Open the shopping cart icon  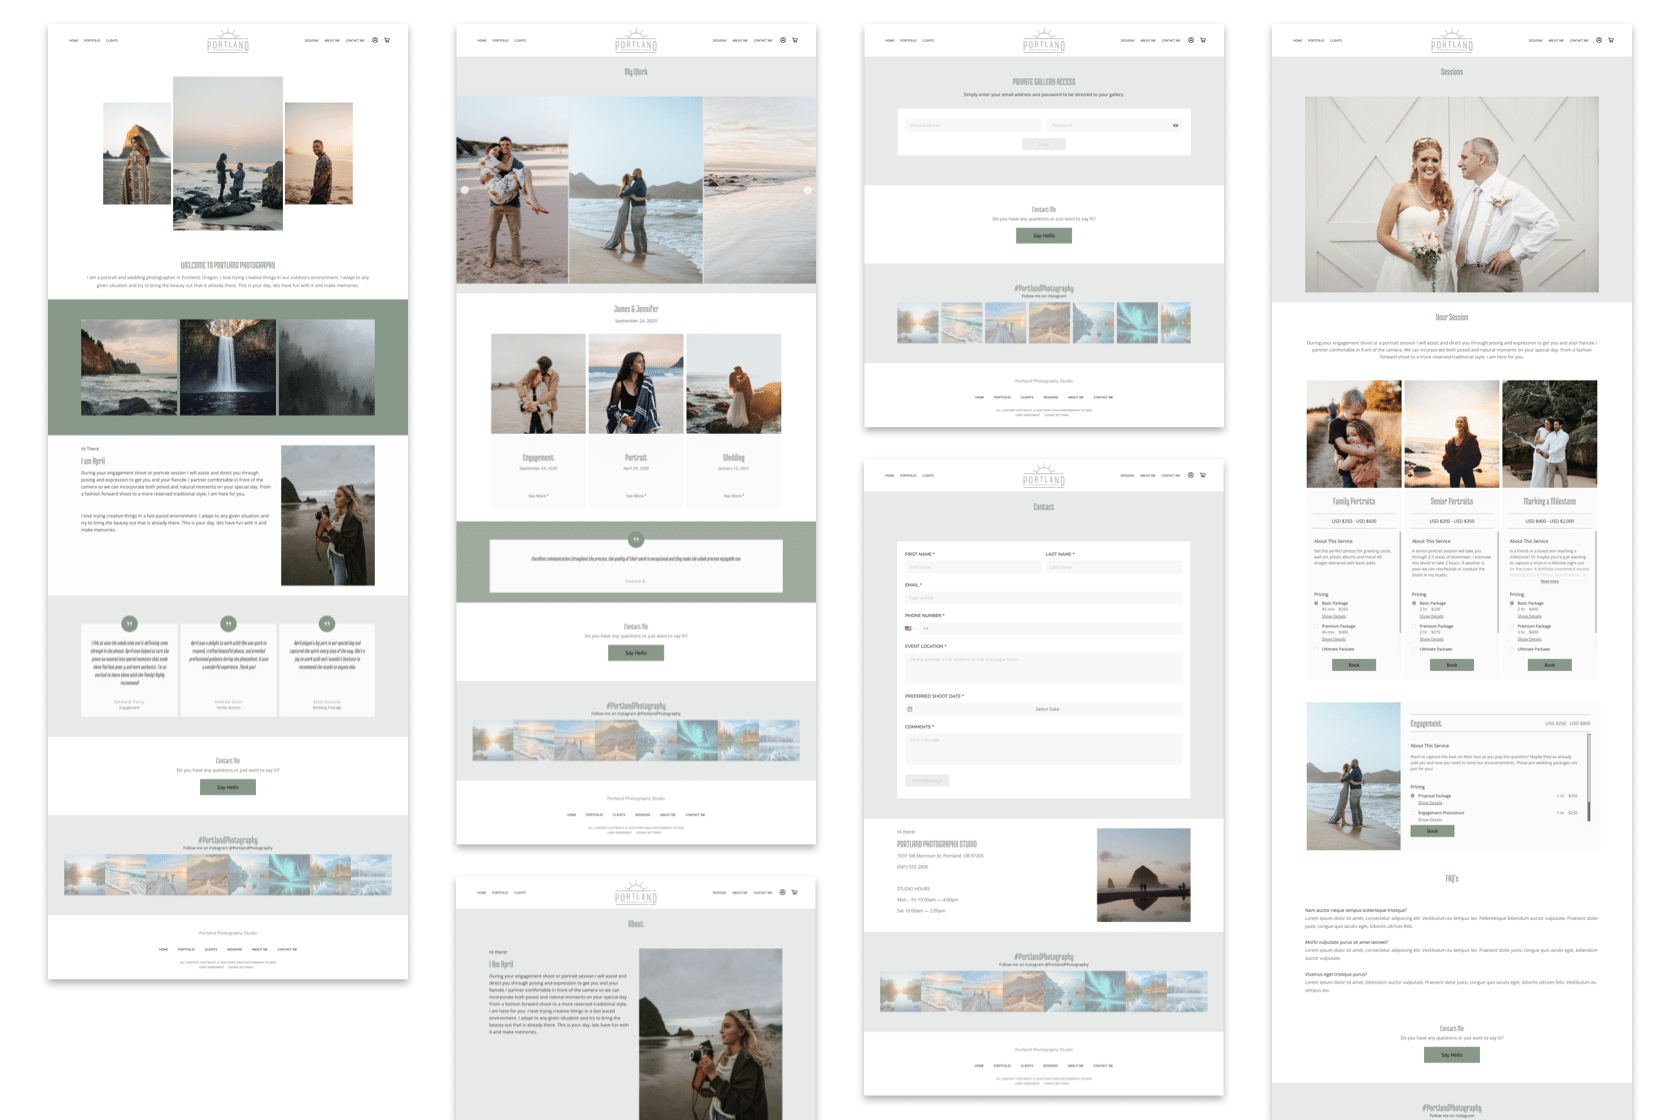(x=387, y=41)
